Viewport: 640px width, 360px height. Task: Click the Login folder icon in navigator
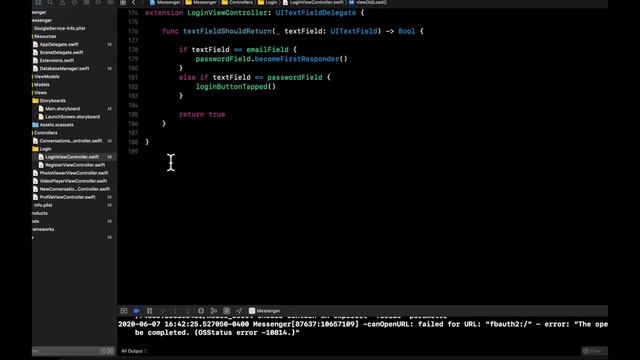click(x=36, y=149)
